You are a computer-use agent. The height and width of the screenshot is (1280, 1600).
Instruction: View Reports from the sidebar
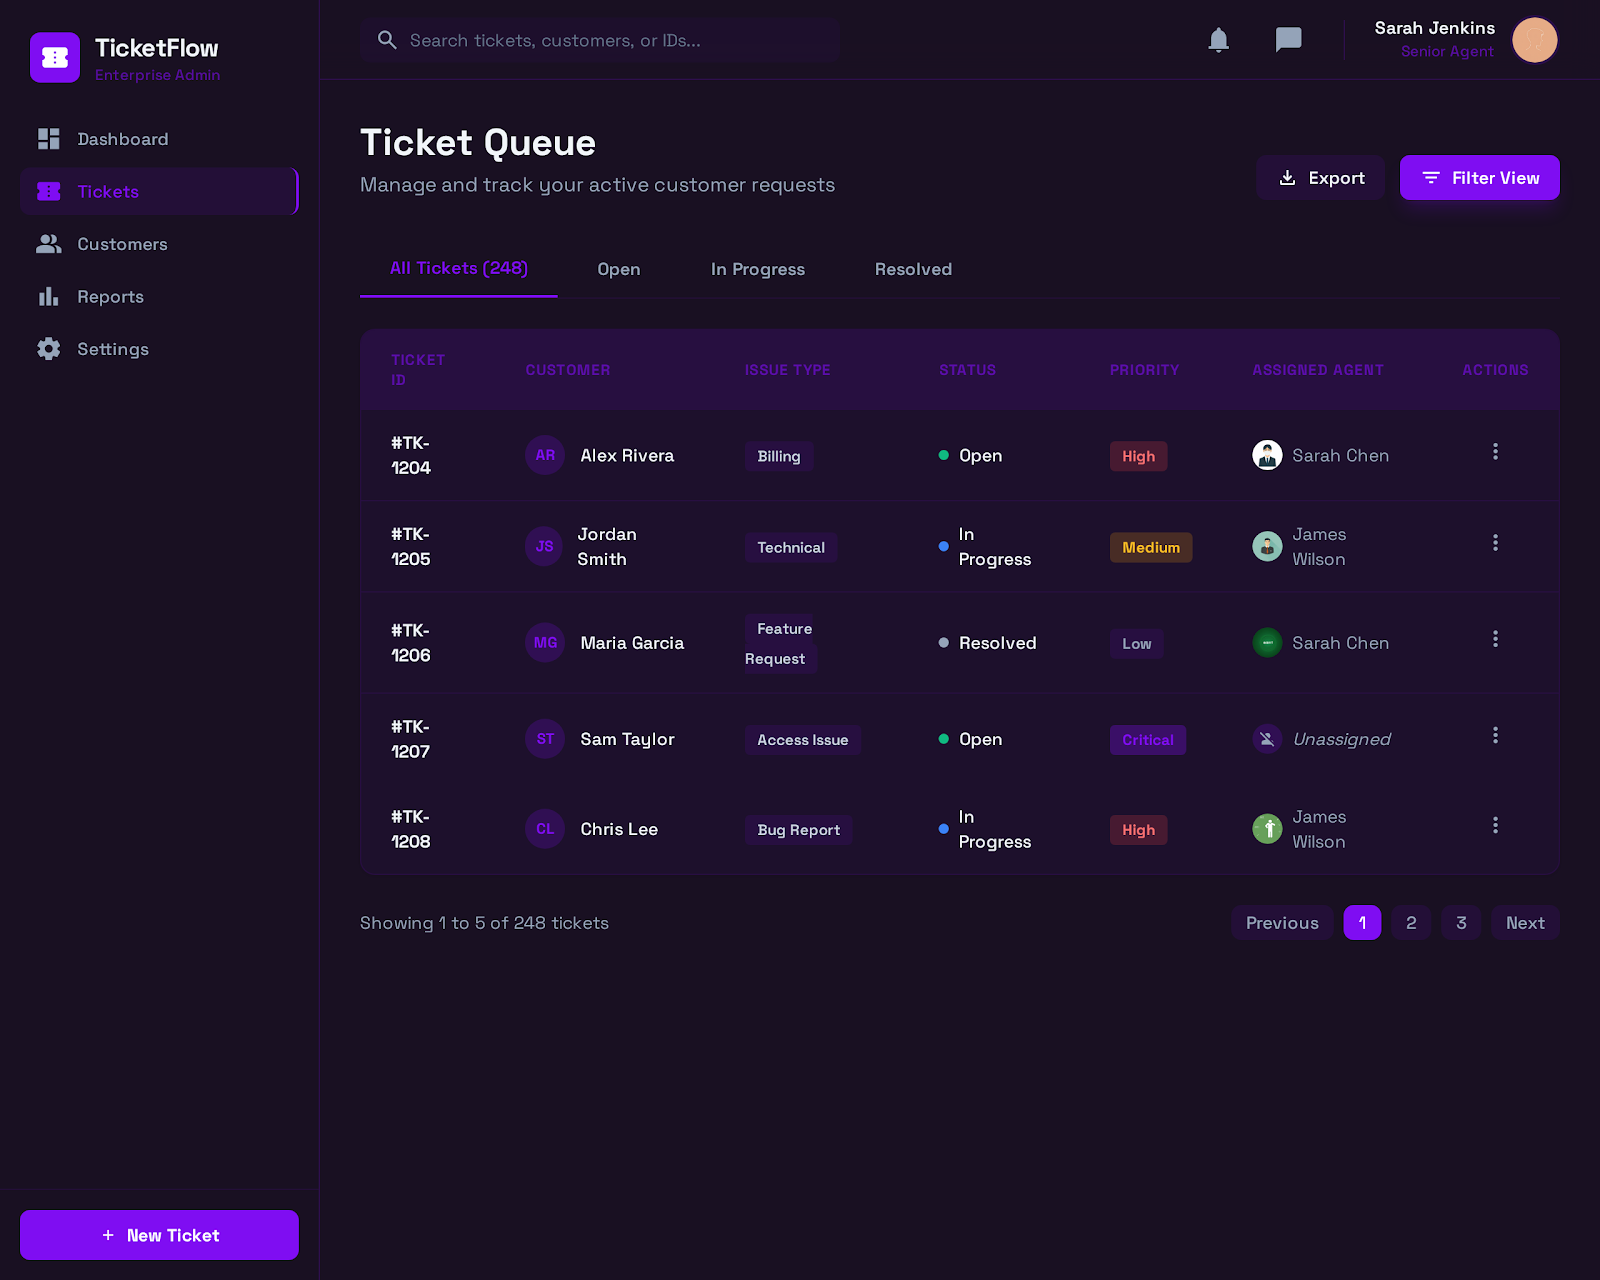tap(110, 296)
